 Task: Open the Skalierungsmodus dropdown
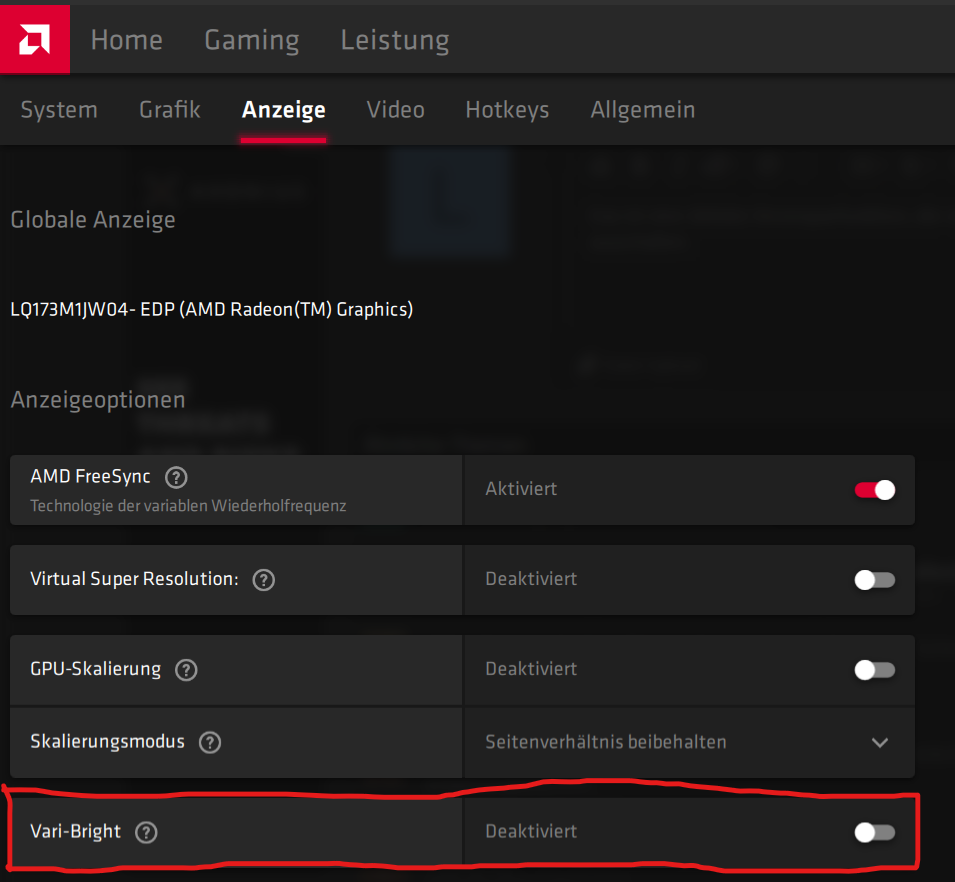pos(880,742)
